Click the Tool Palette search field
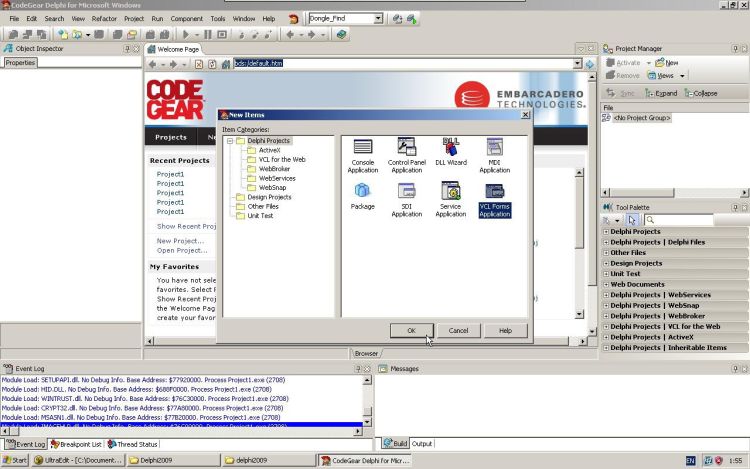Image resolution: width=750 pixels, height=469 pixels. click(x=678, y=220)
